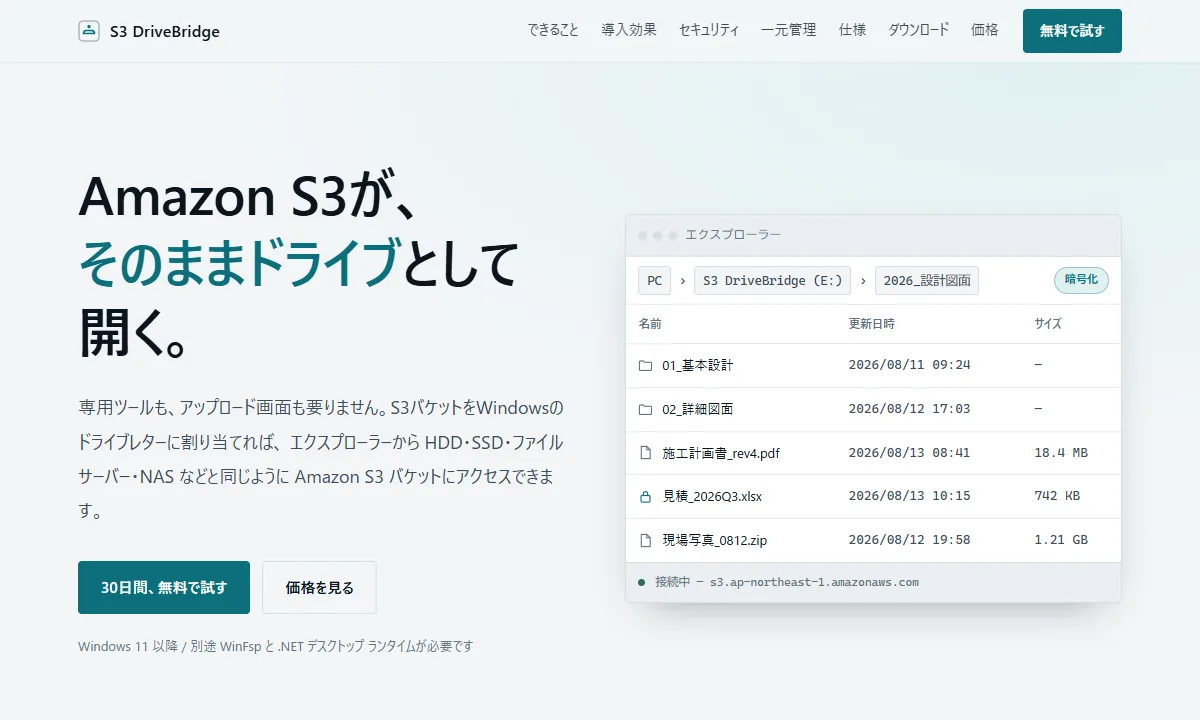
Task: Click the 接続中 status bar text
Action: tap(787, 582)
